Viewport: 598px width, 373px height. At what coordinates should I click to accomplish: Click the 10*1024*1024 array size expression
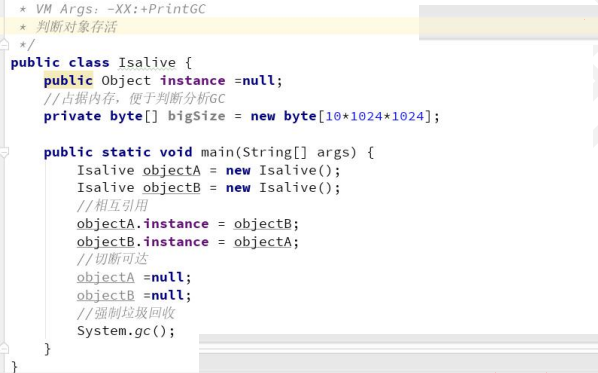[375, 116]
